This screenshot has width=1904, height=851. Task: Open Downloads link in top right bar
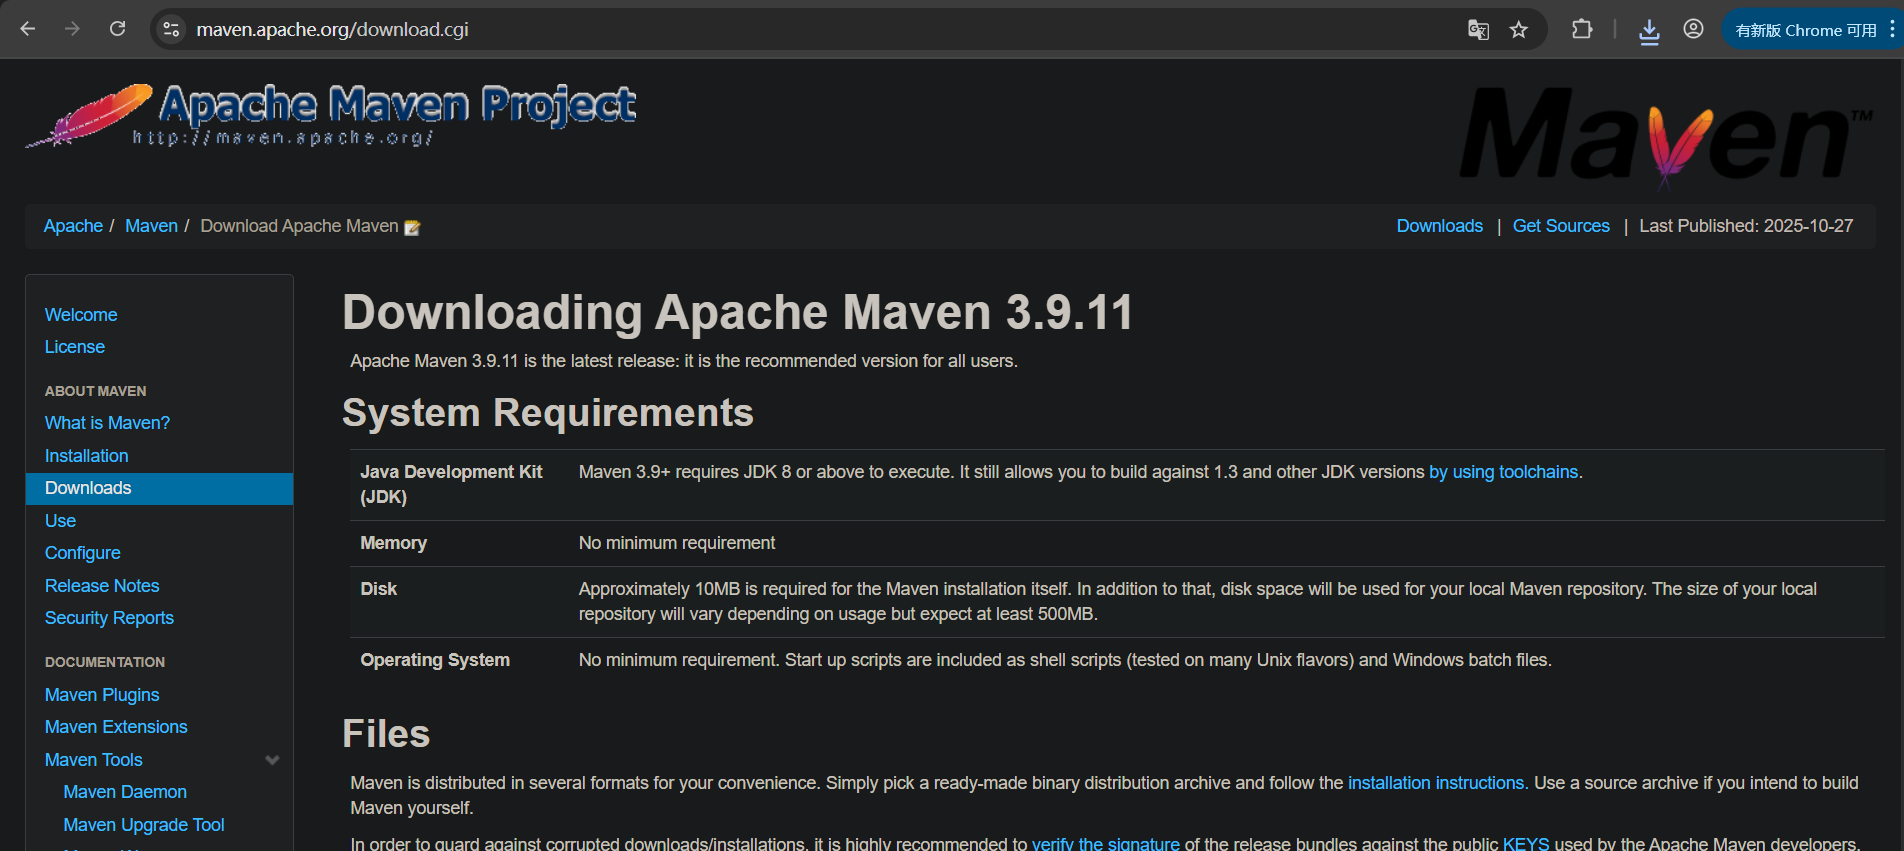1439,226
